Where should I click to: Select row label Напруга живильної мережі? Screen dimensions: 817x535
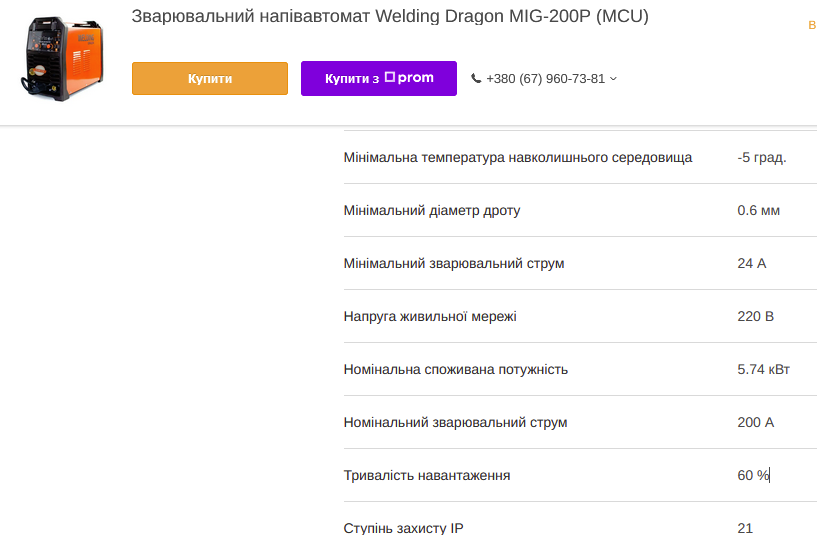coord(430,317)
